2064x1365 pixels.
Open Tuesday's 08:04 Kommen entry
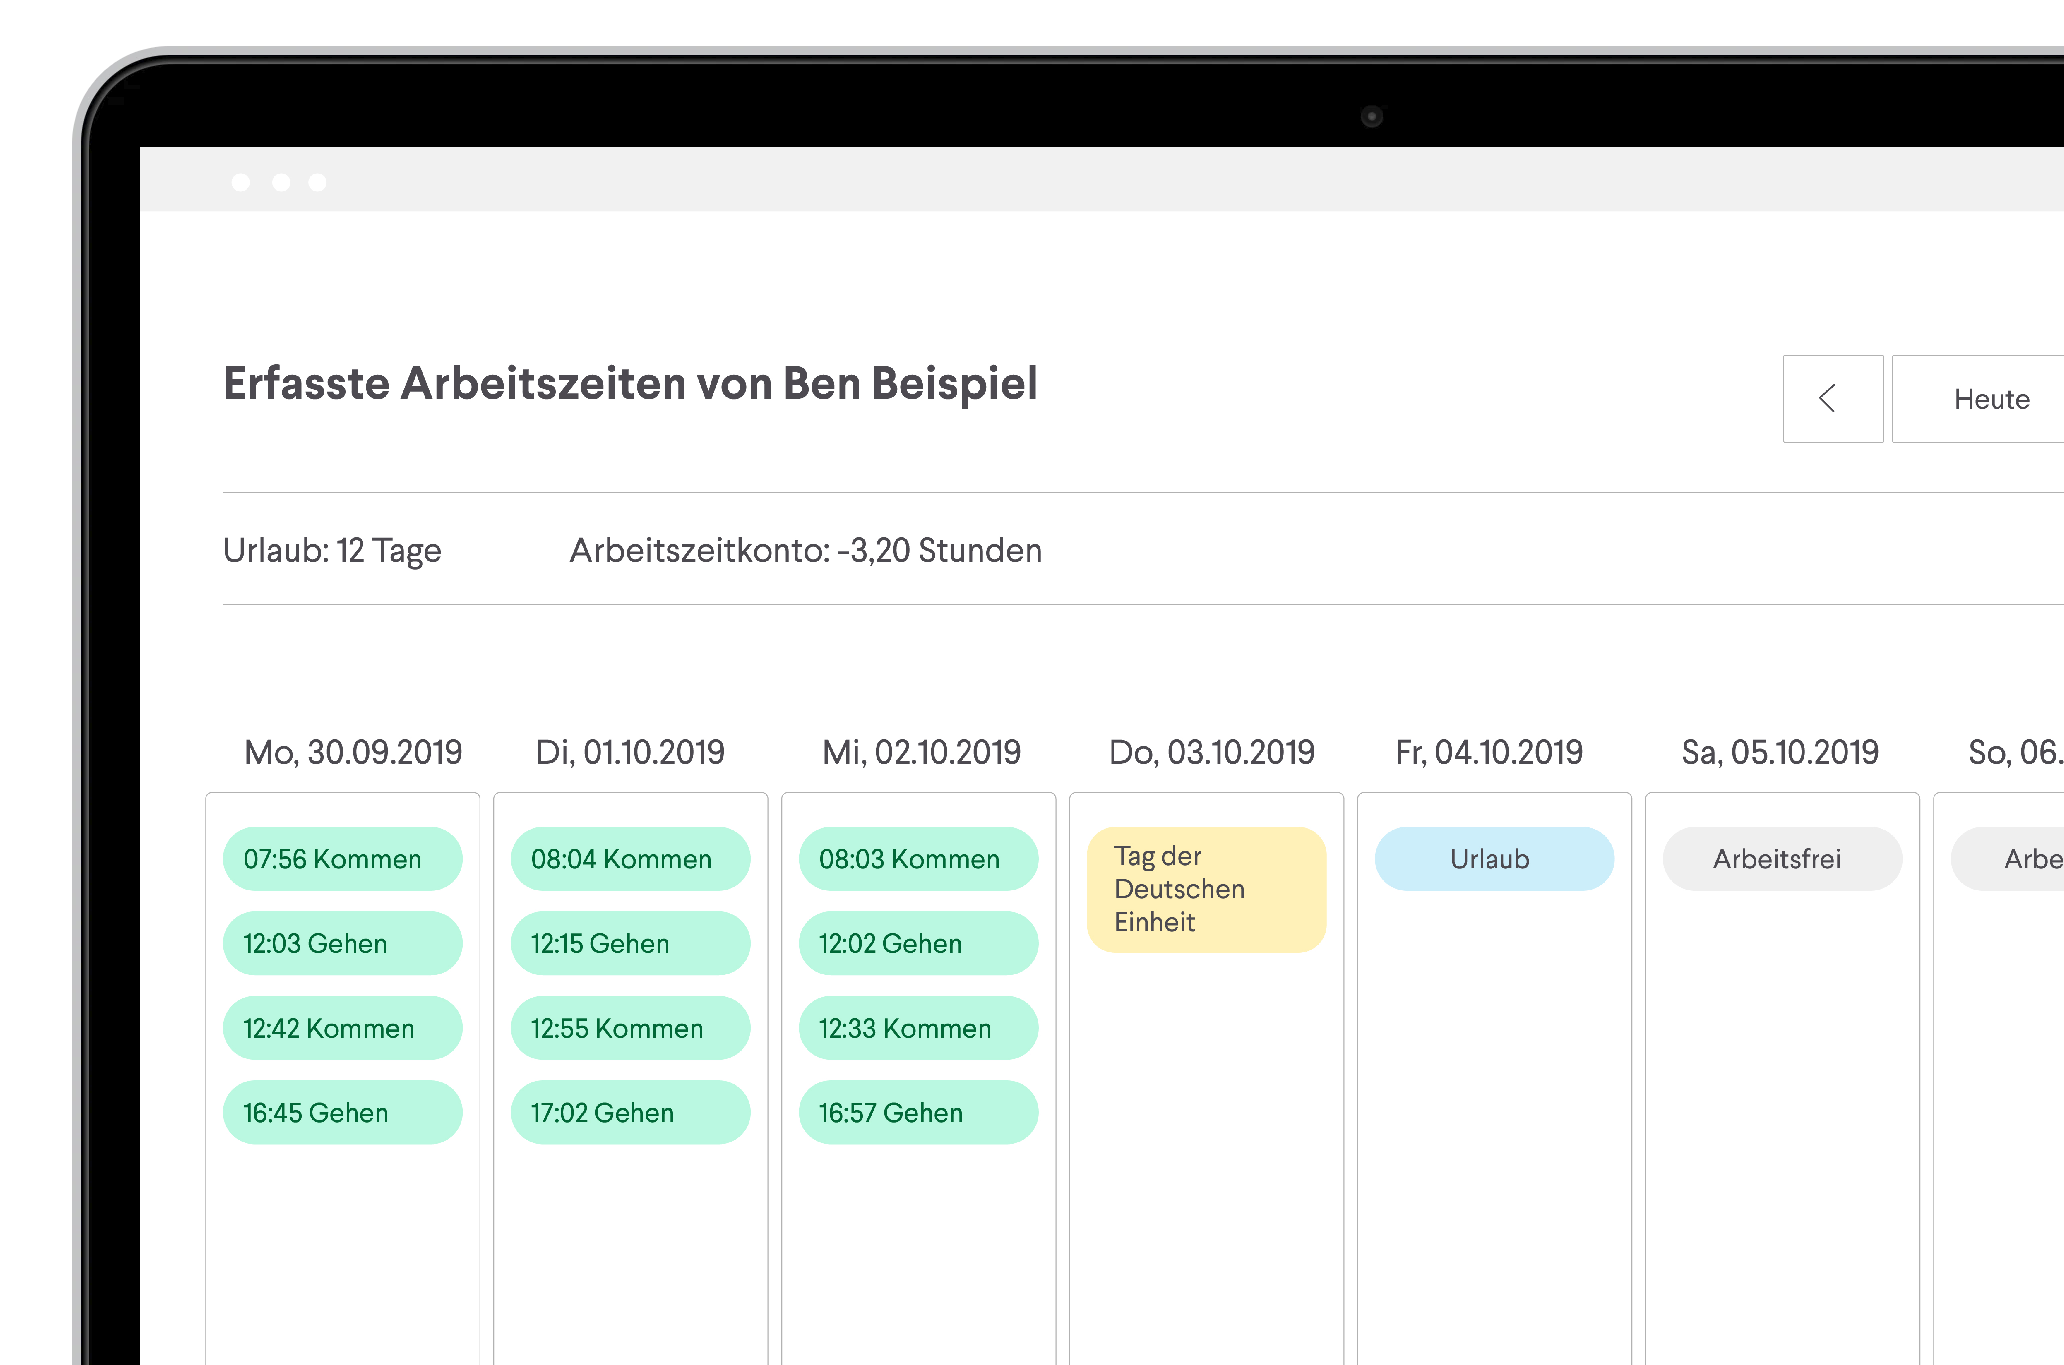pos(630,859)
